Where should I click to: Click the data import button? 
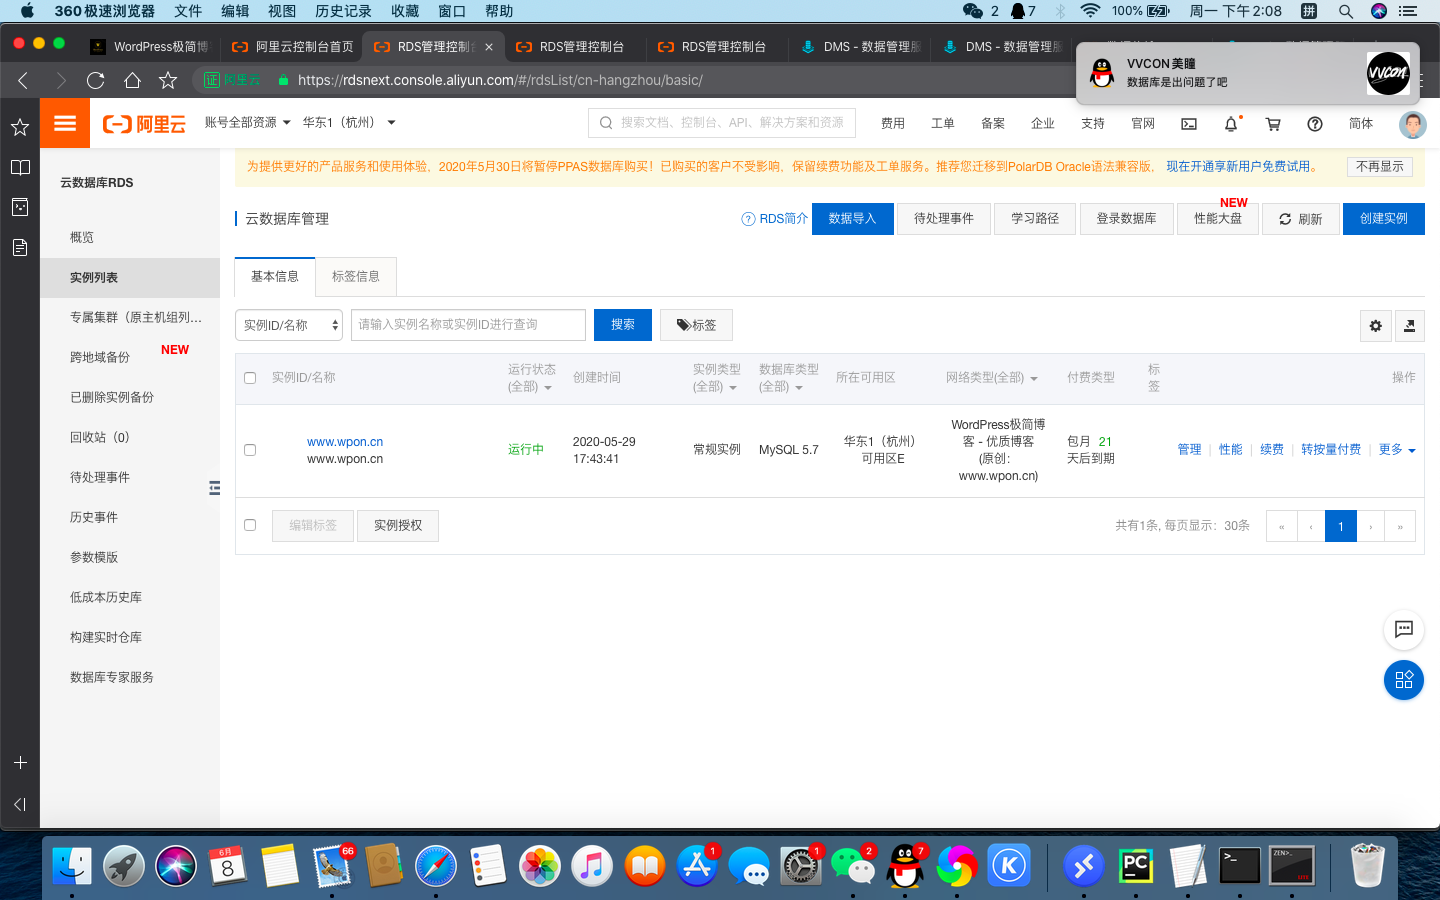pyautogui.click(x=852, y=219)
